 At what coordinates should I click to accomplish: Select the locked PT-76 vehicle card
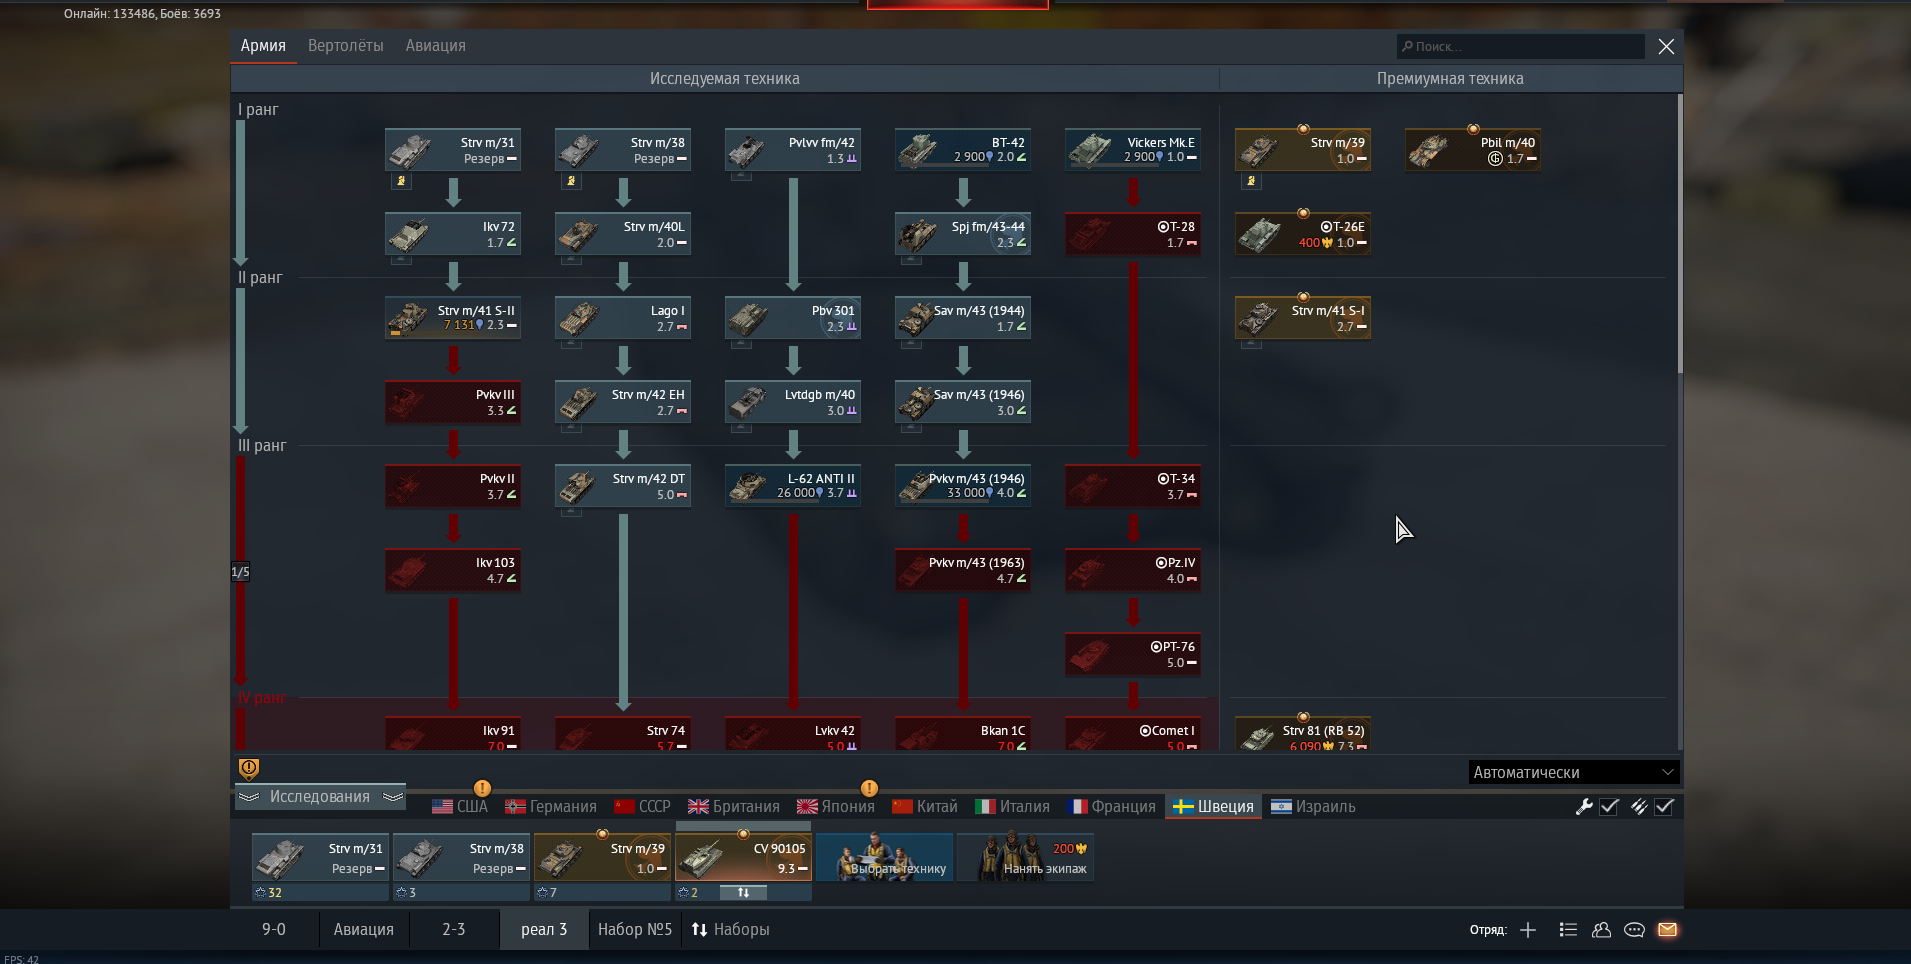pyautogui.click(x=1133, y=654)
